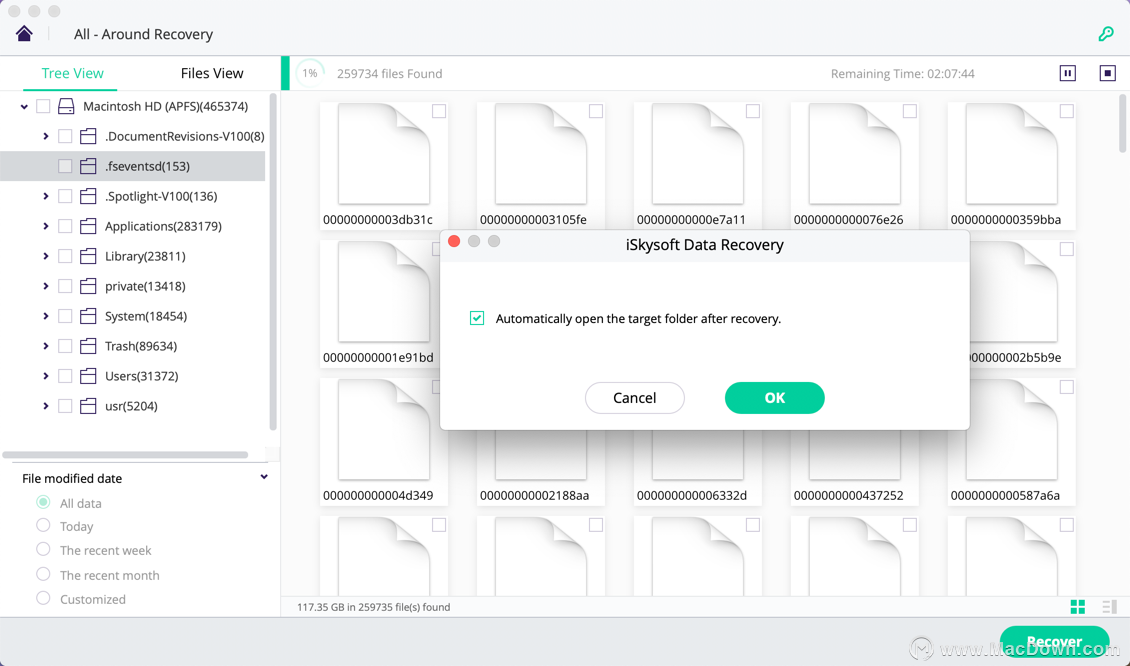This screenshot has height=666, width=1130.
Task: Click the Macintosh HD drive icon
Action: pyautogui.click(x=66, y=107)
